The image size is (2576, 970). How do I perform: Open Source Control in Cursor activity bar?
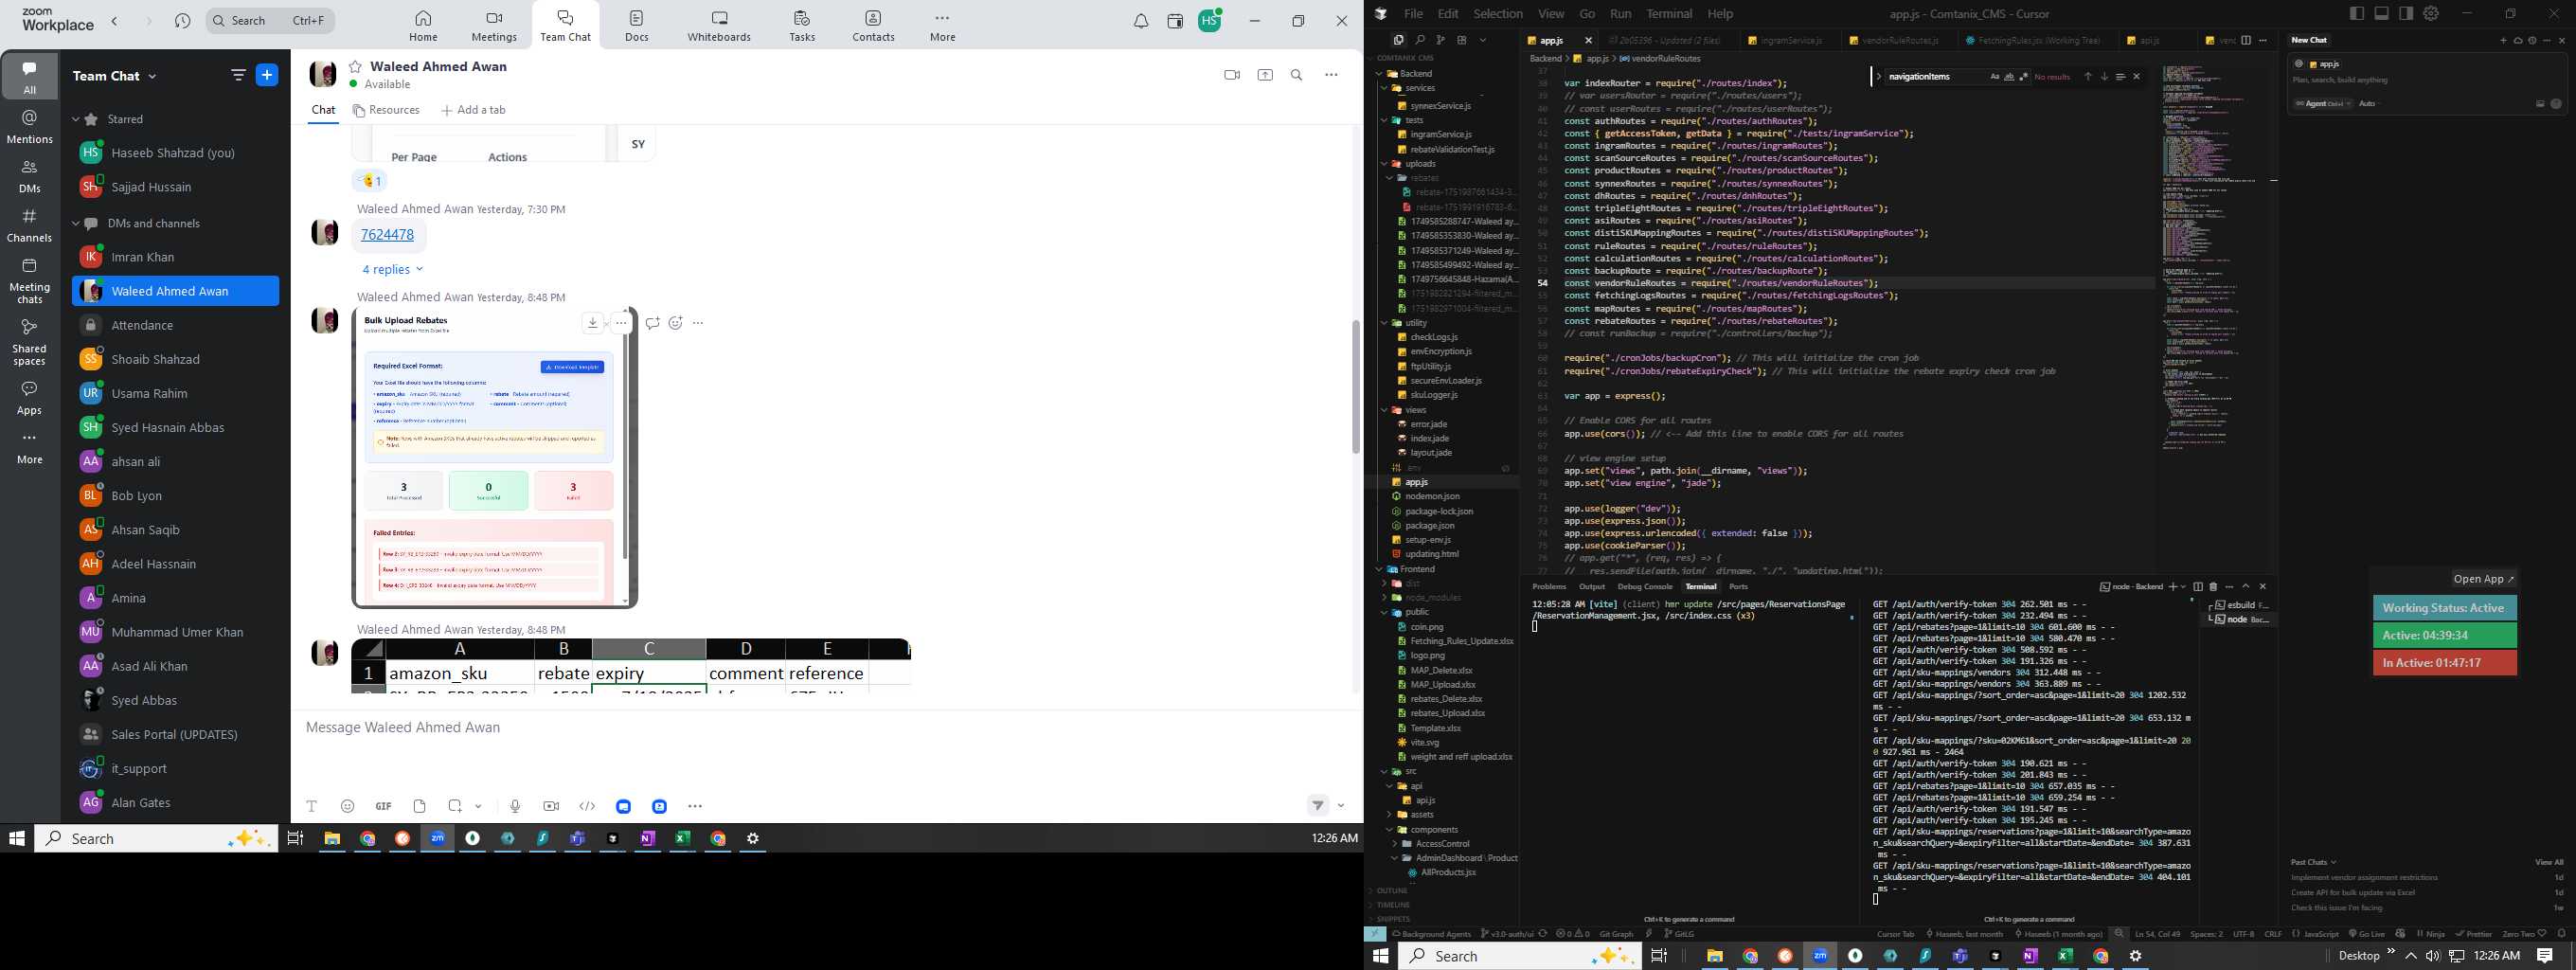(x=1440, y=40)
